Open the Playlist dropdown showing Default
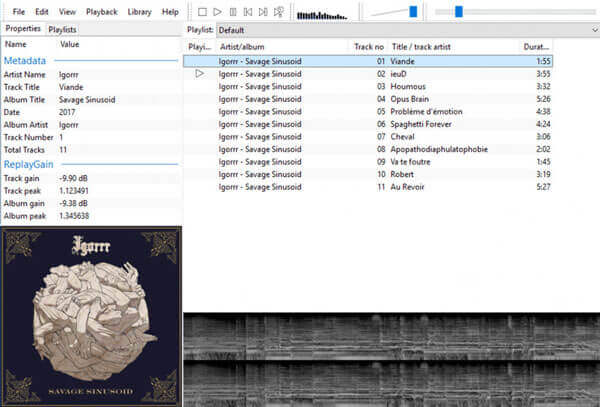This screenshot has width=600, height=407. pyautogui.click(x=408, y=30)
